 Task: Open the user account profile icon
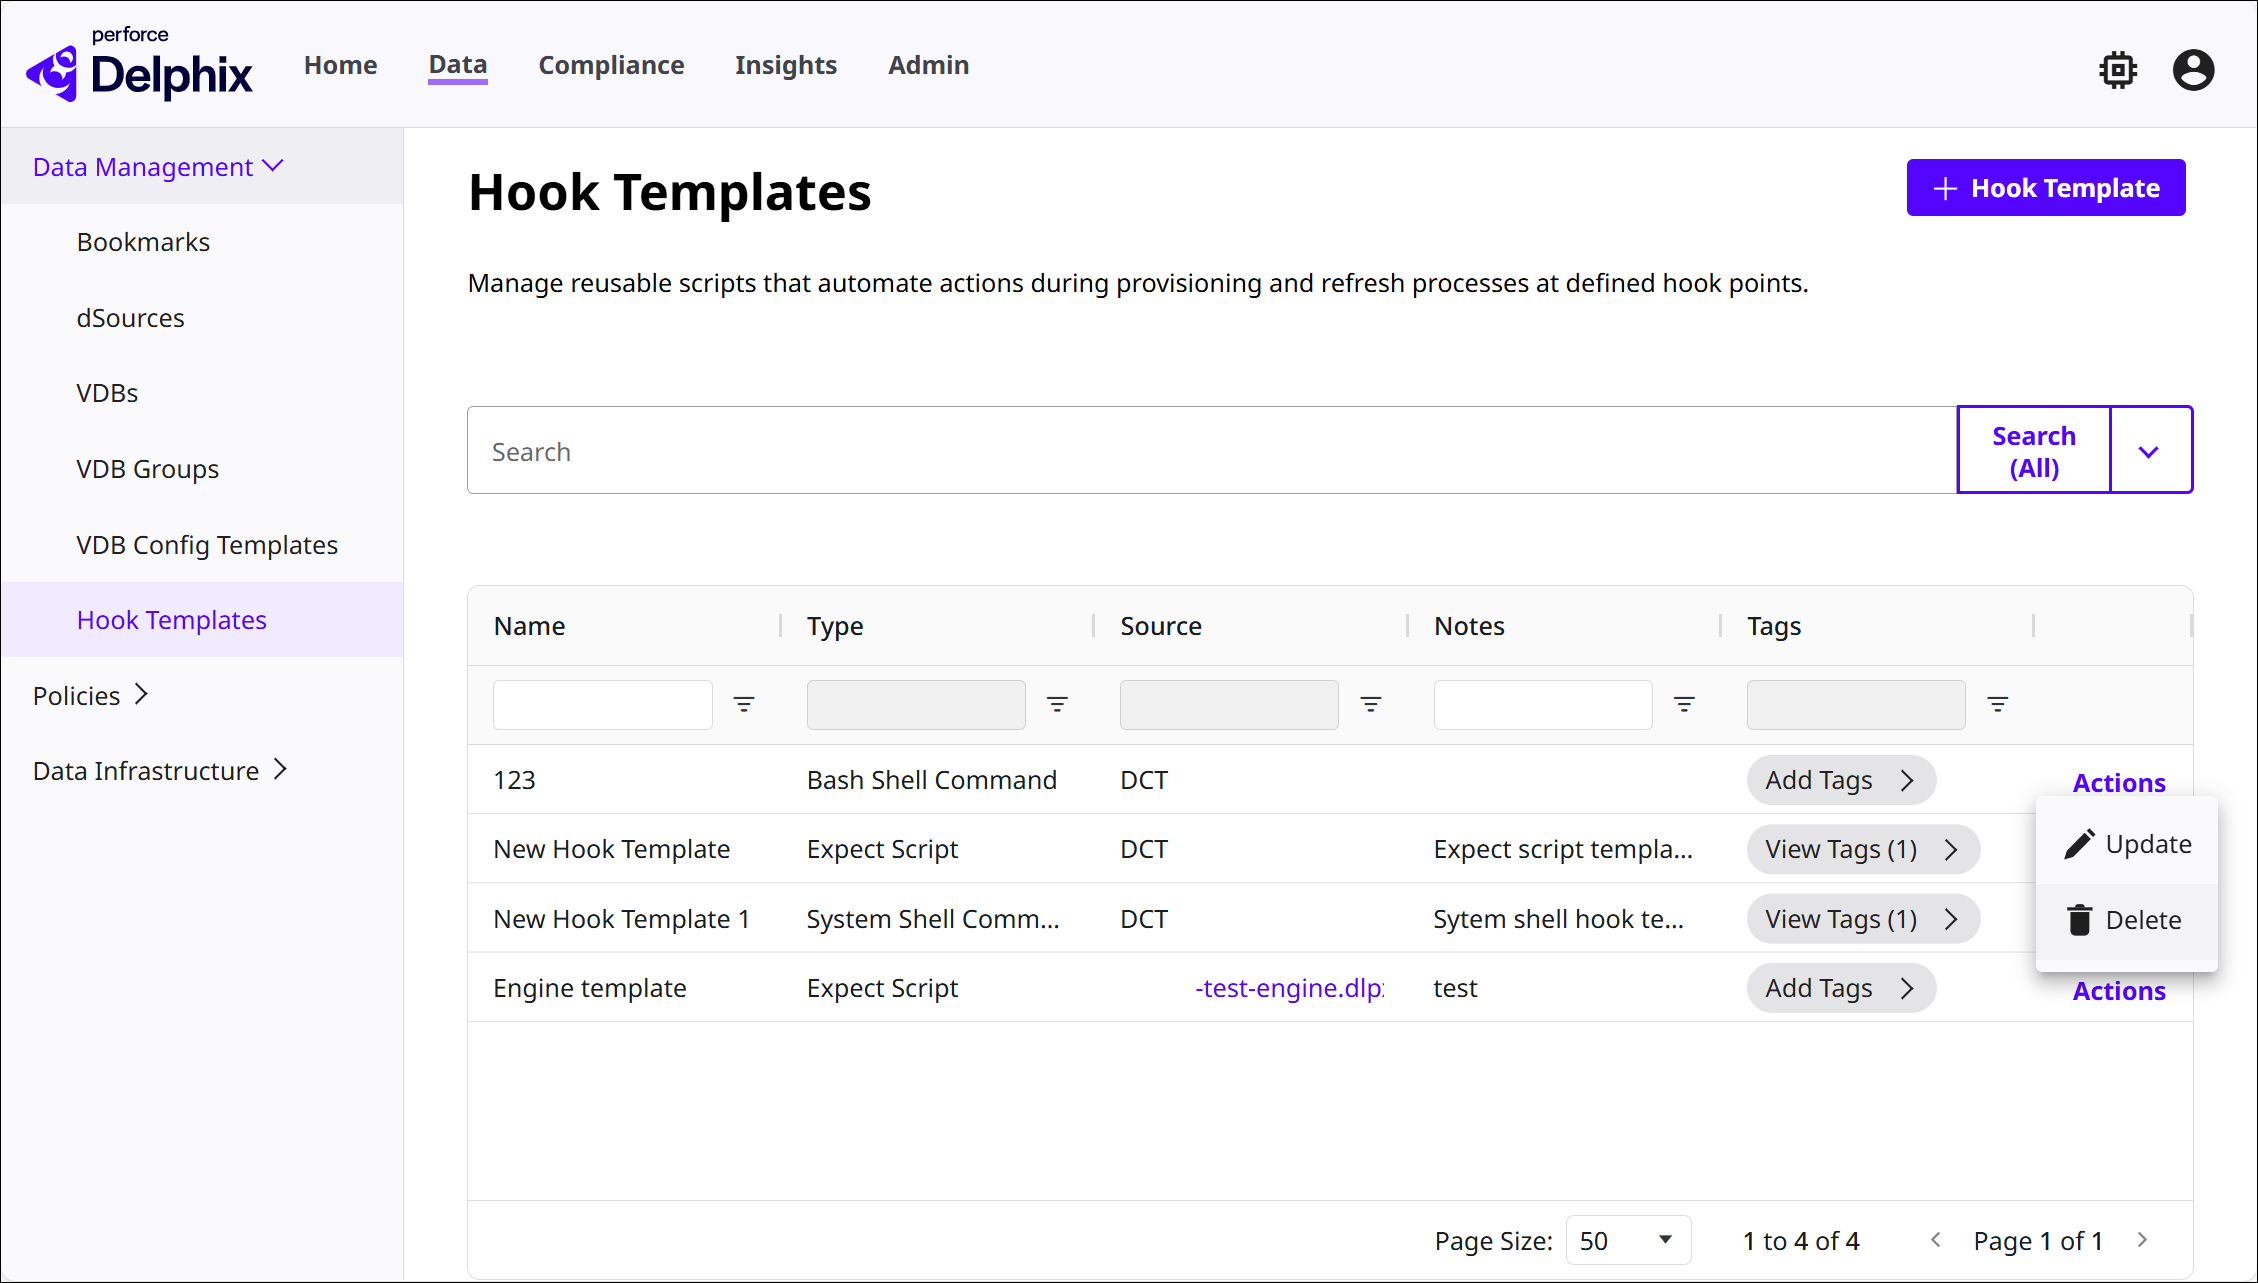2193,70
